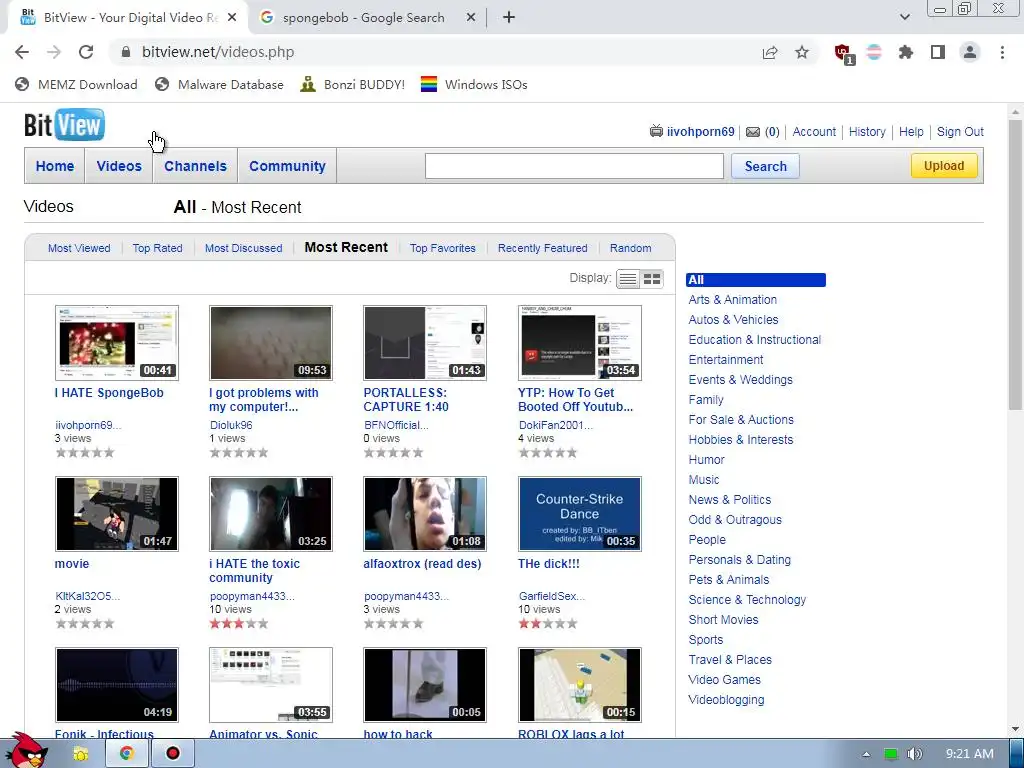Select the Recently Featured filter
The width and height of the screenshot is (1024, 768).
[543, 248]
